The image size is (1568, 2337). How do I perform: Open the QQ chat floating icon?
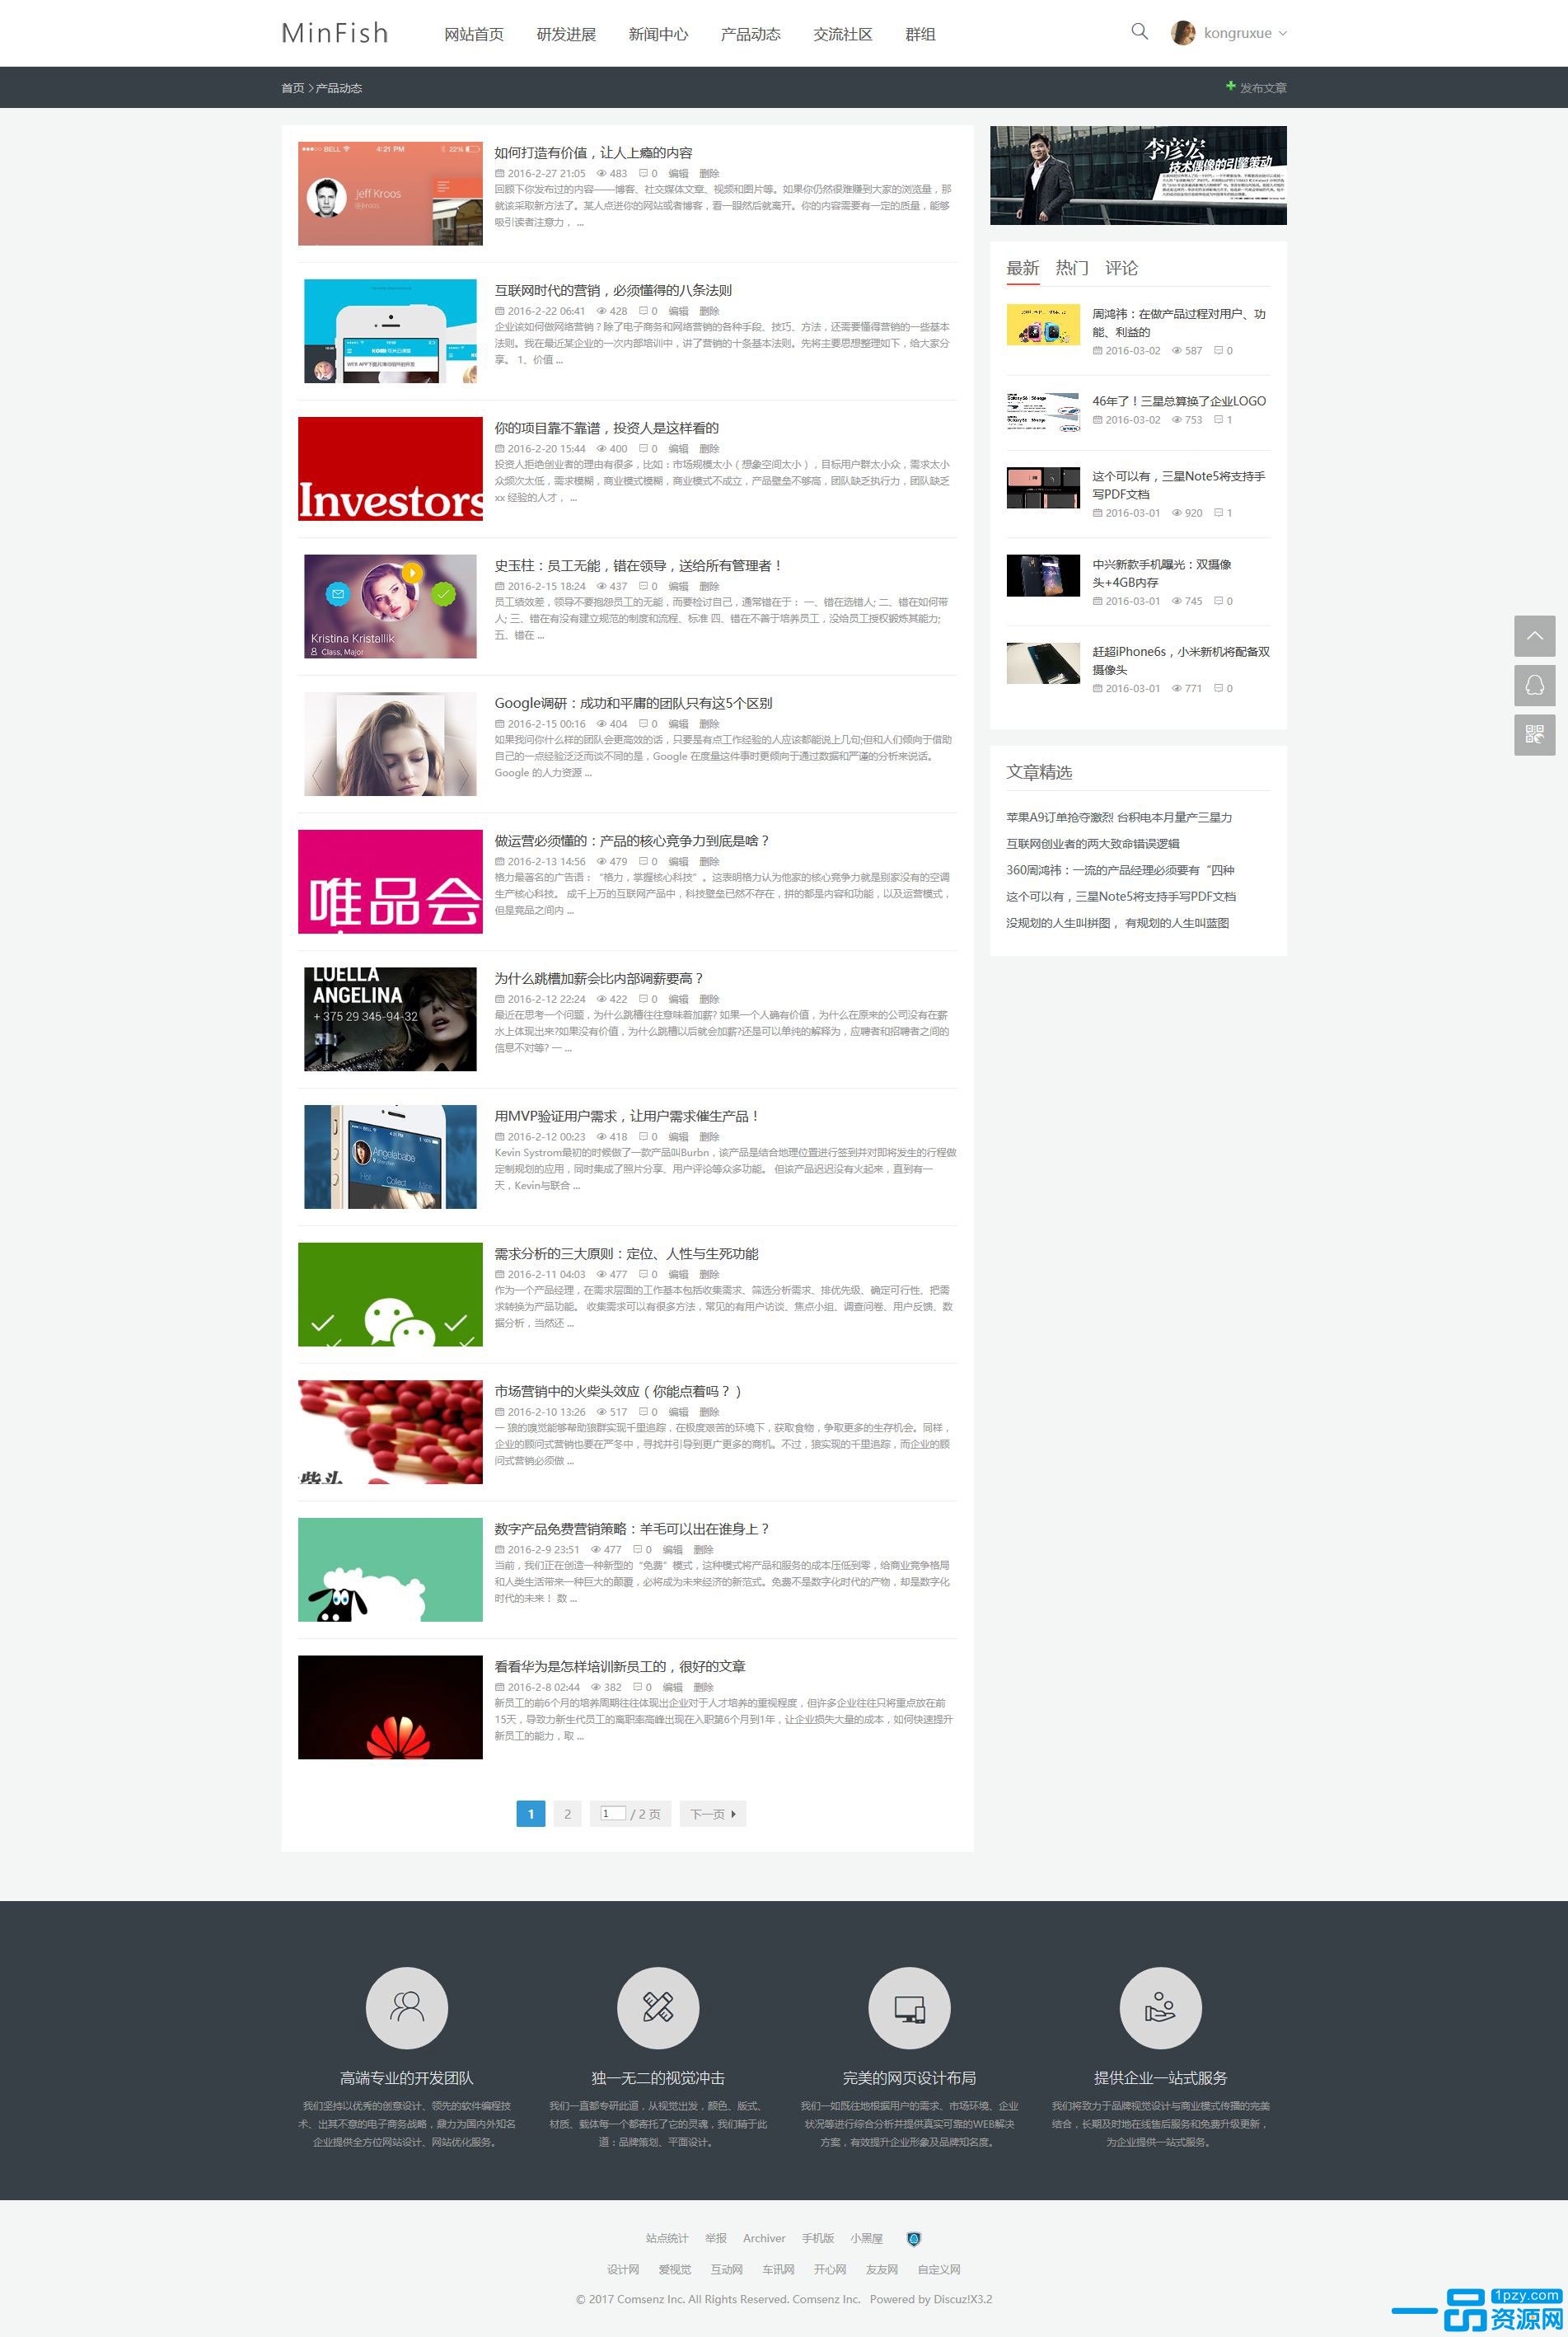pos(1534,685)
